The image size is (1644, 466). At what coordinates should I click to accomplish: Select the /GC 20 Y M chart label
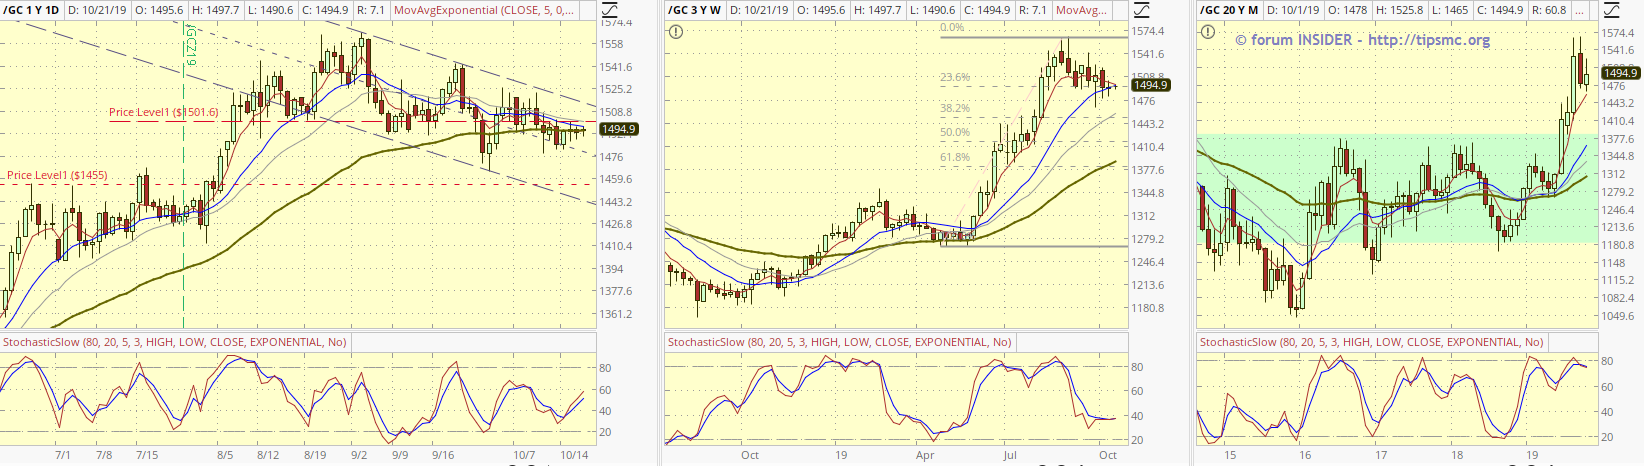point(1229,10)
